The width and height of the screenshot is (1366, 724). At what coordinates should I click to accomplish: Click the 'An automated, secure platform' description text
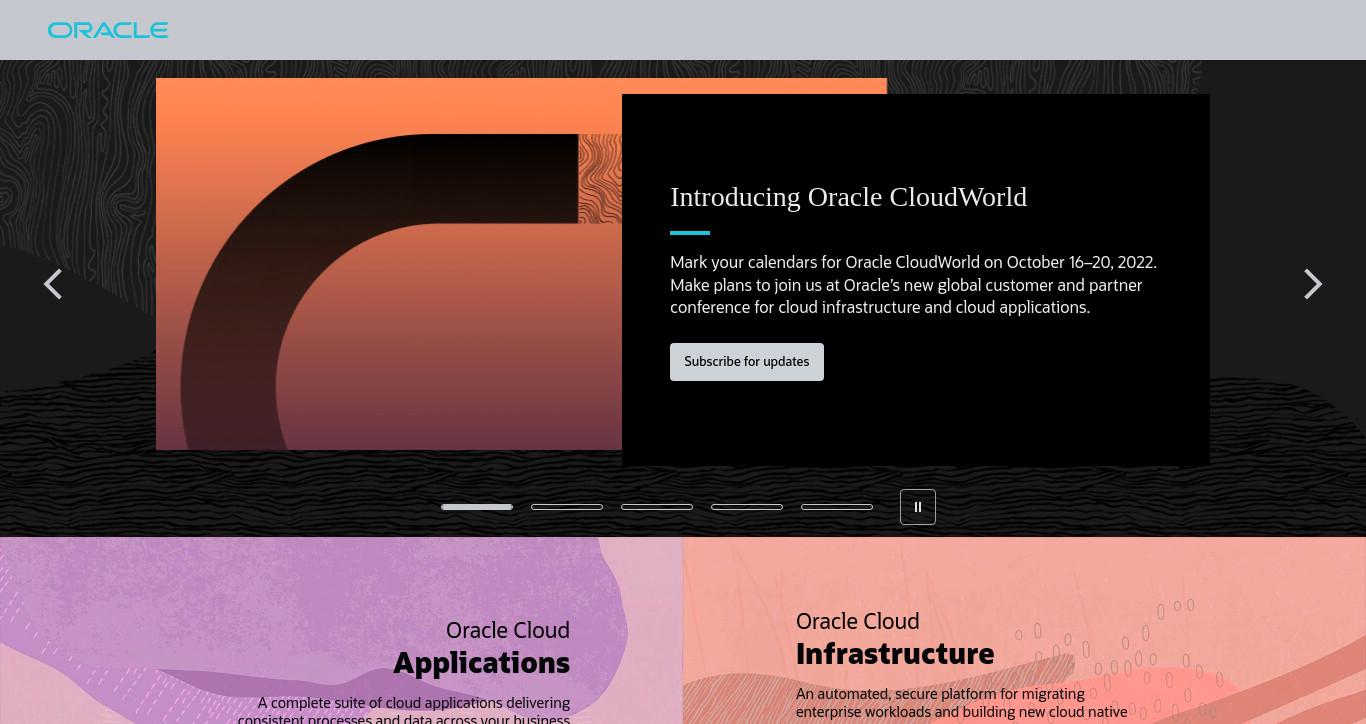coord(962,703)
